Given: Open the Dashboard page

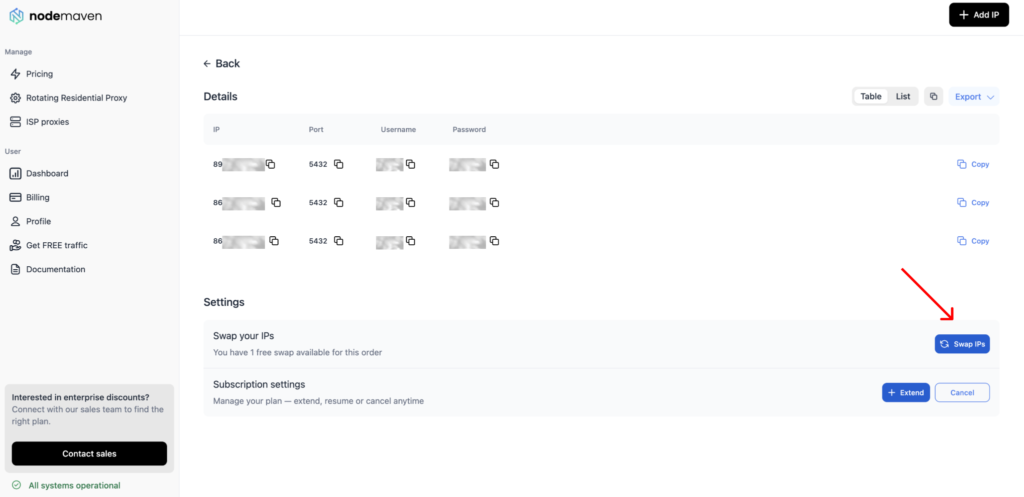Looking at the screenshot, I should pos(47,173).
